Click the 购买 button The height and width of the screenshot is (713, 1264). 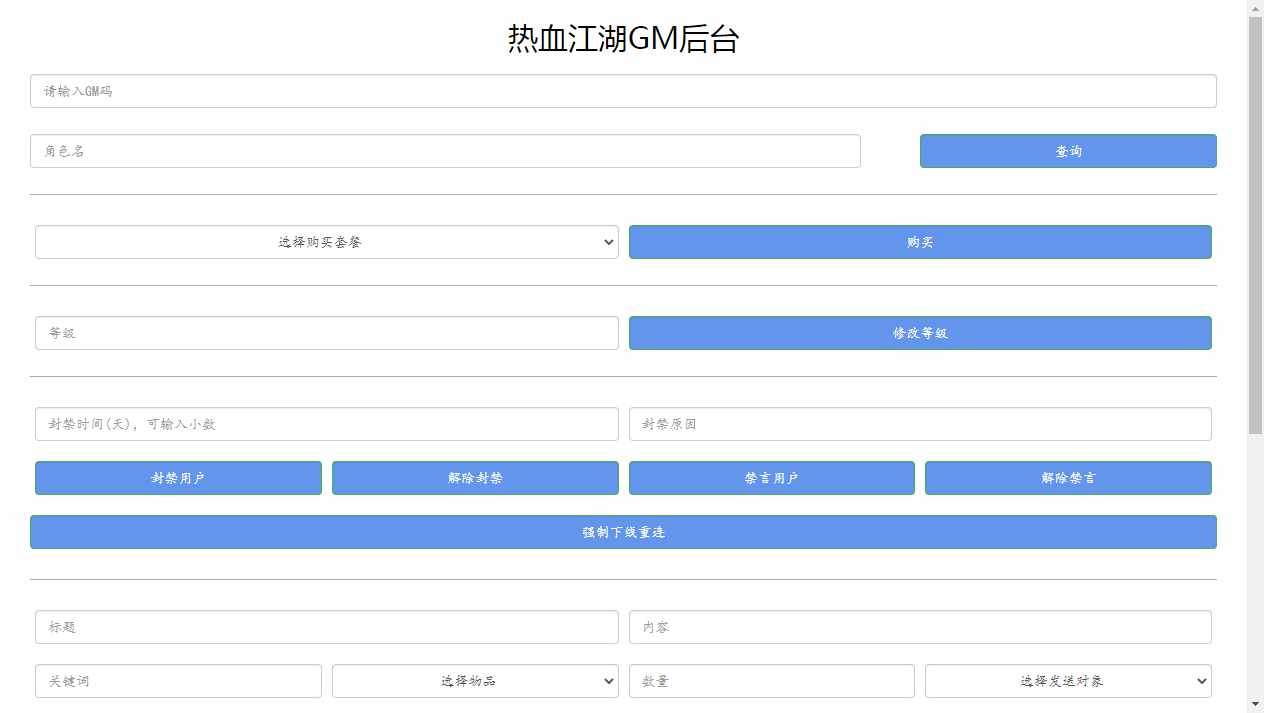point(919,242)
